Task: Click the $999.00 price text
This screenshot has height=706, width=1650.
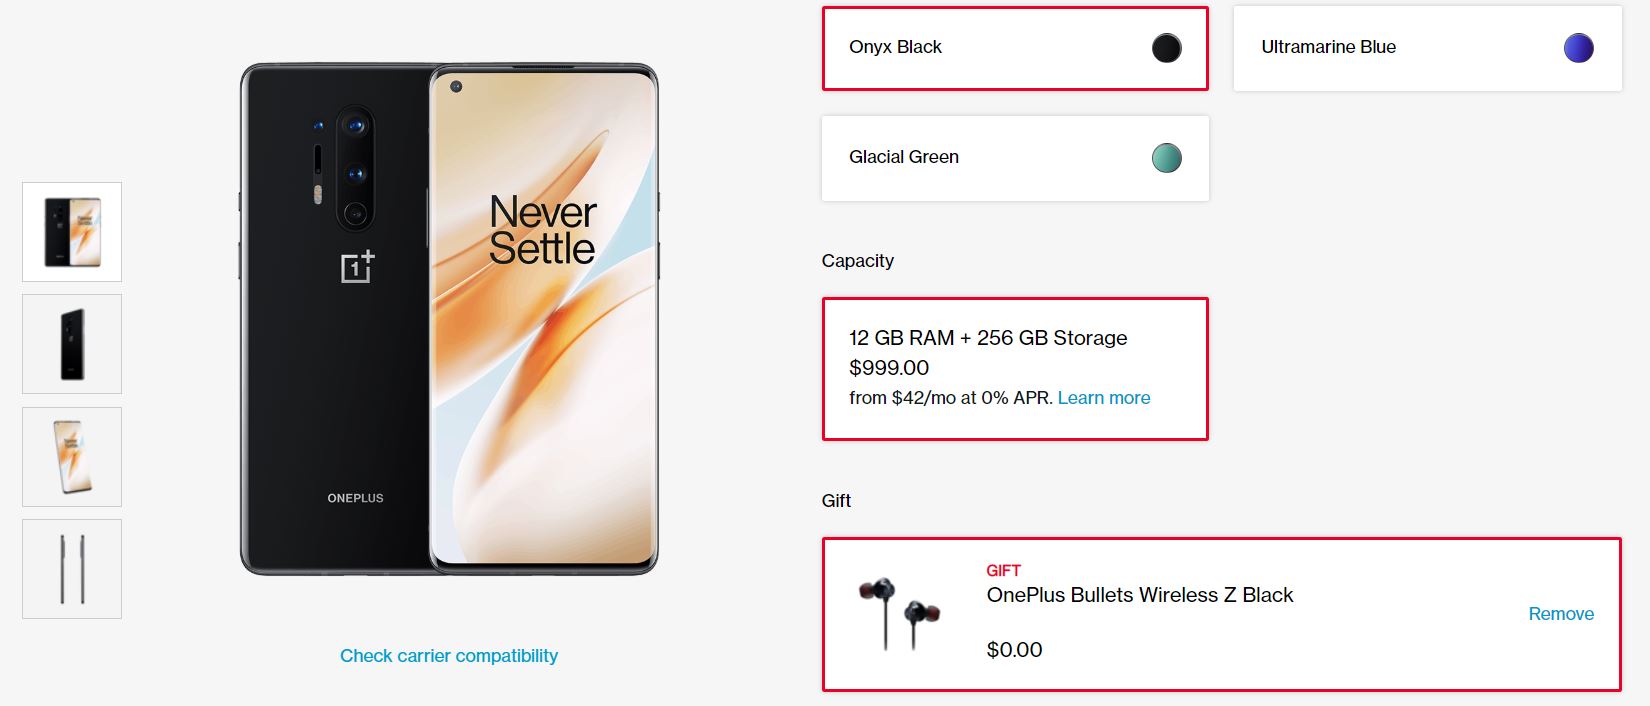Action: click(889, 368)
